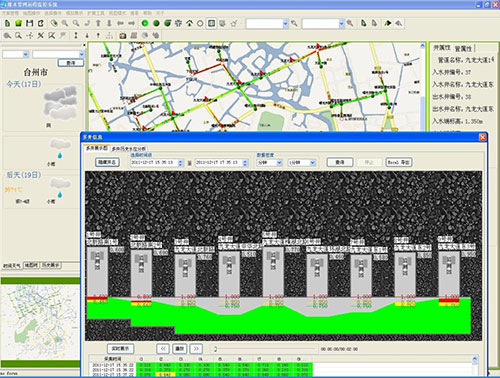Screen dimensions: 500x378
Task: Click the green forward arrow icon
Action: point(387,23)
